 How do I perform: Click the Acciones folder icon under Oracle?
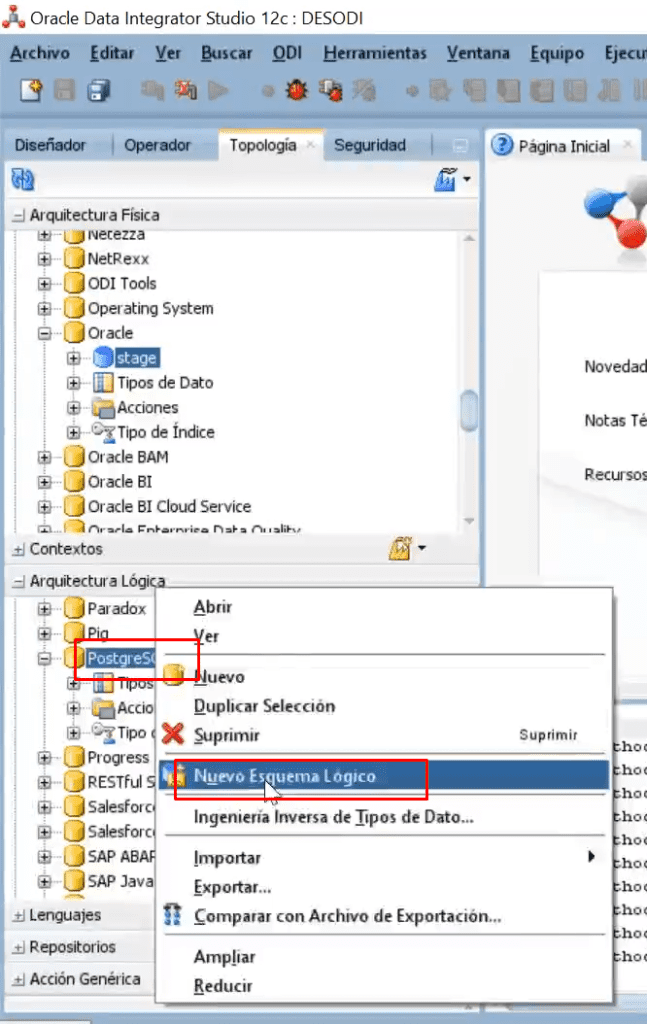pyautogui.click(x=103, y=408)
